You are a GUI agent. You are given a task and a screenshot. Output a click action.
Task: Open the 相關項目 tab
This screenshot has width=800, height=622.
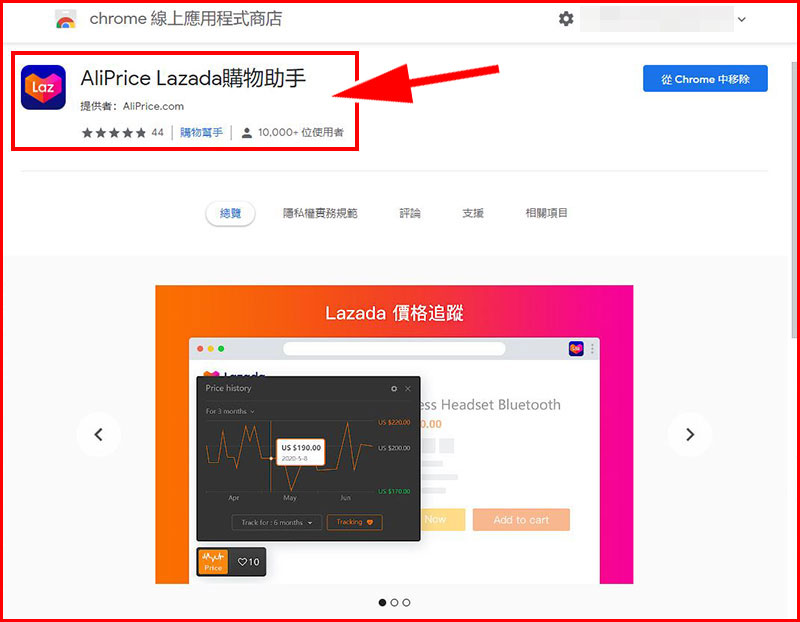pyautogui.click(x=546, y=213)
